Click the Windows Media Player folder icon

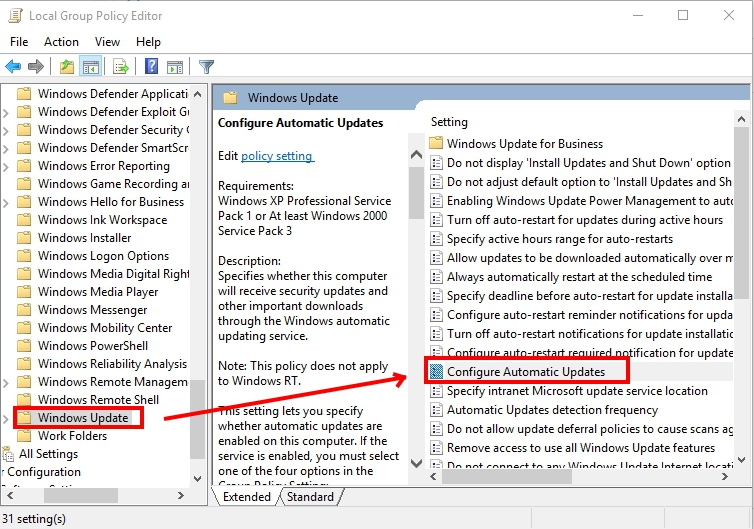[24, 291]
